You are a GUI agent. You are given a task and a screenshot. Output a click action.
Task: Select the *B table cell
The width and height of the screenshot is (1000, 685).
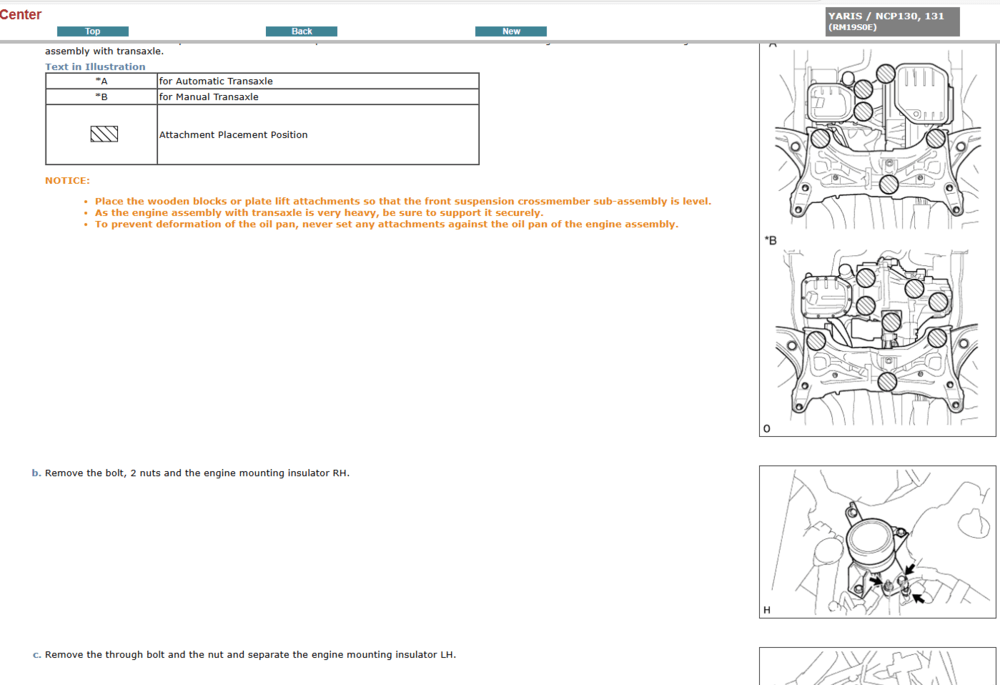coord(101,97)
